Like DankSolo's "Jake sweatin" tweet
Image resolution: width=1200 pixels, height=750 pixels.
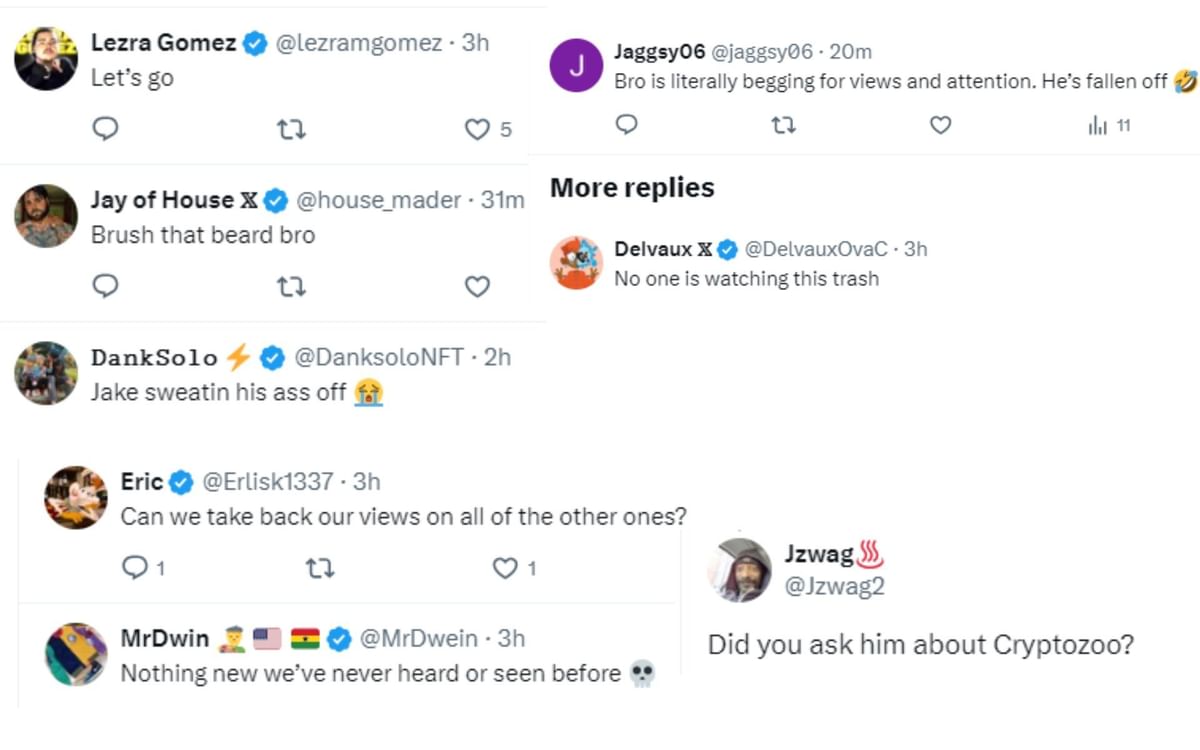(x=477, y=428)
